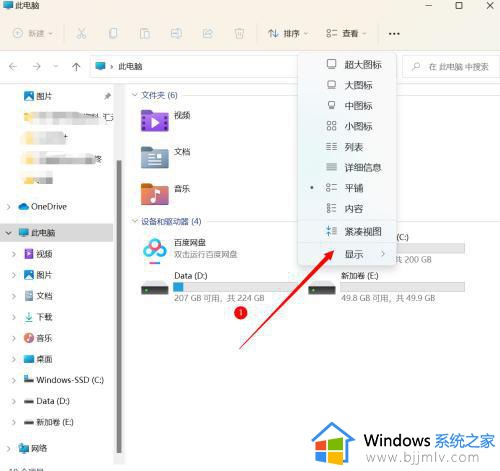Open the 新加卷 (E:) drive tile
500x471 pixels.
(387, 287)
